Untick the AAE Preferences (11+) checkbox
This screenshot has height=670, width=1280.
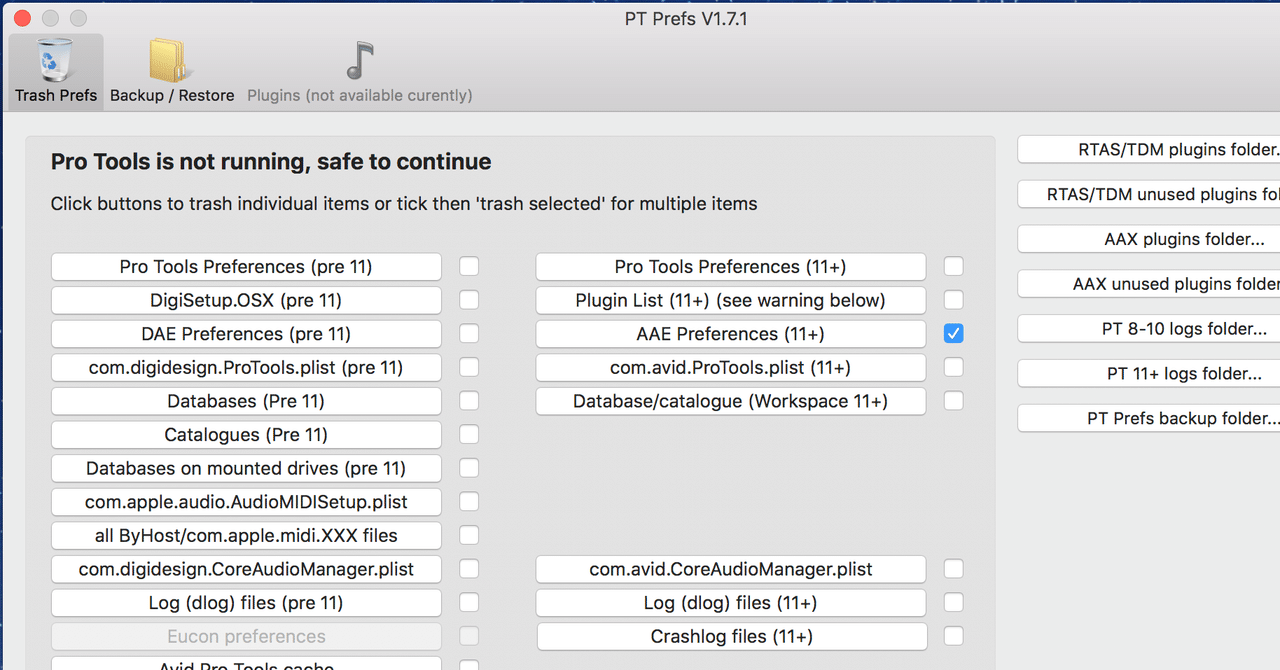pos(954,334)
